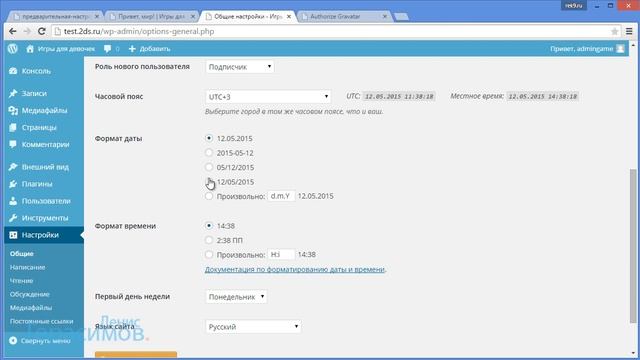Screen dimensions: 640x360
Task: Click the Настройки settings icon
Action: click(x=13, y=235)
